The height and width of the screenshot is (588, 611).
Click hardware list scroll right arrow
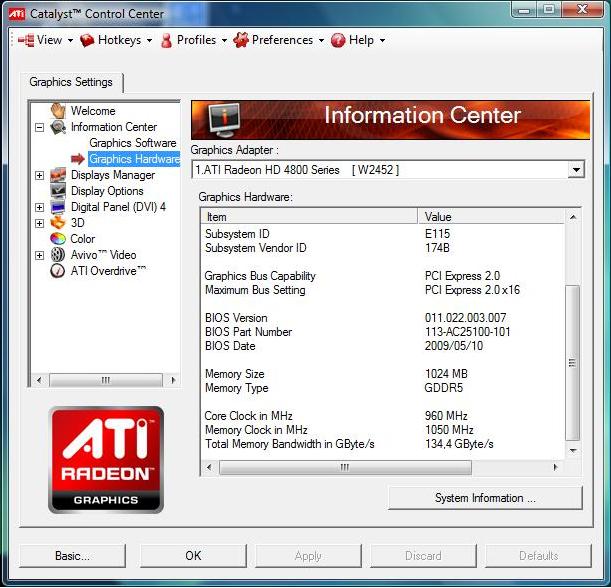[x=556, y=467]
